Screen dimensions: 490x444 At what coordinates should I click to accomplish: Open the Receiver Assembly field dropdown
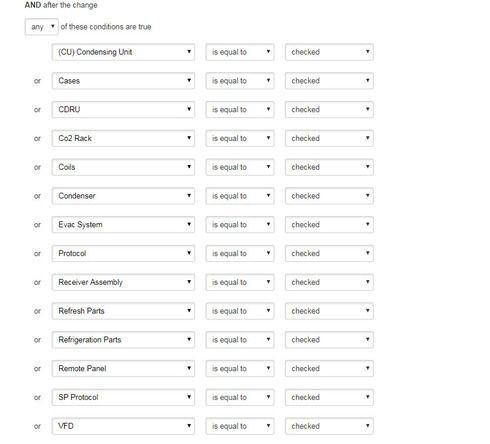(123, 282)
